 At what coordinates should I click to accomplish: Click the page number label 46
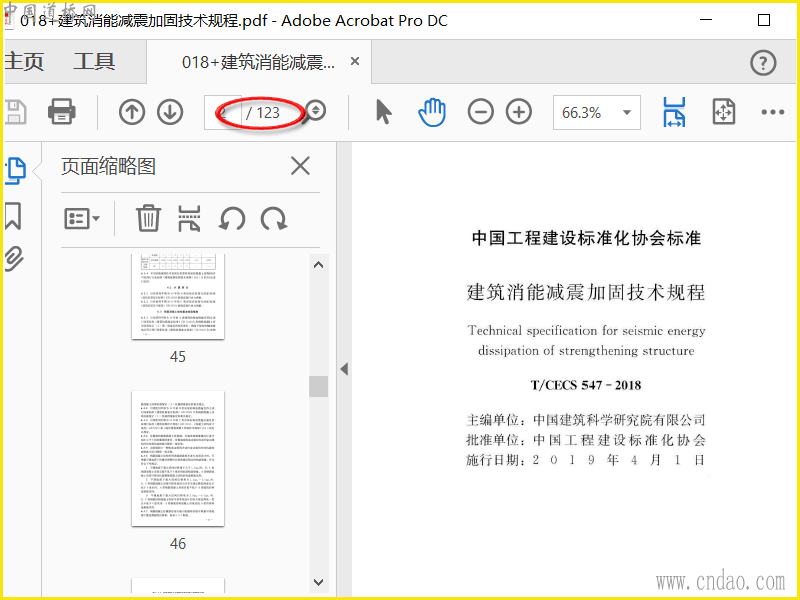(178, 544)
